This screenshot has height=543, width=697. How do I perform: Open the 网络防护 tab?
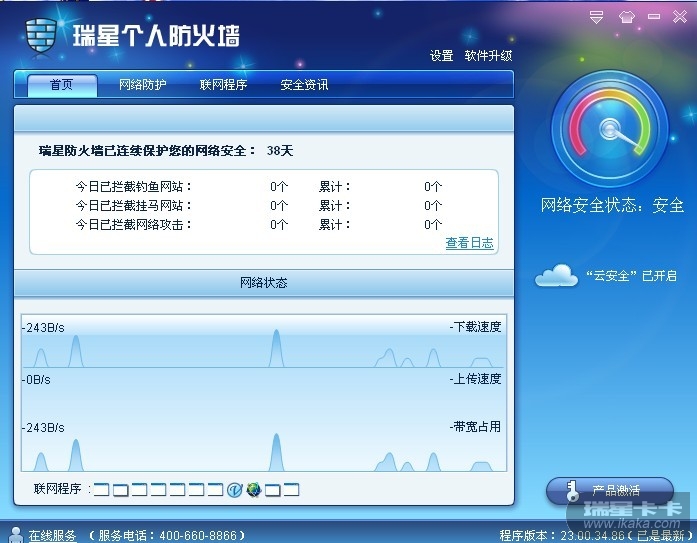pos(143,84)
